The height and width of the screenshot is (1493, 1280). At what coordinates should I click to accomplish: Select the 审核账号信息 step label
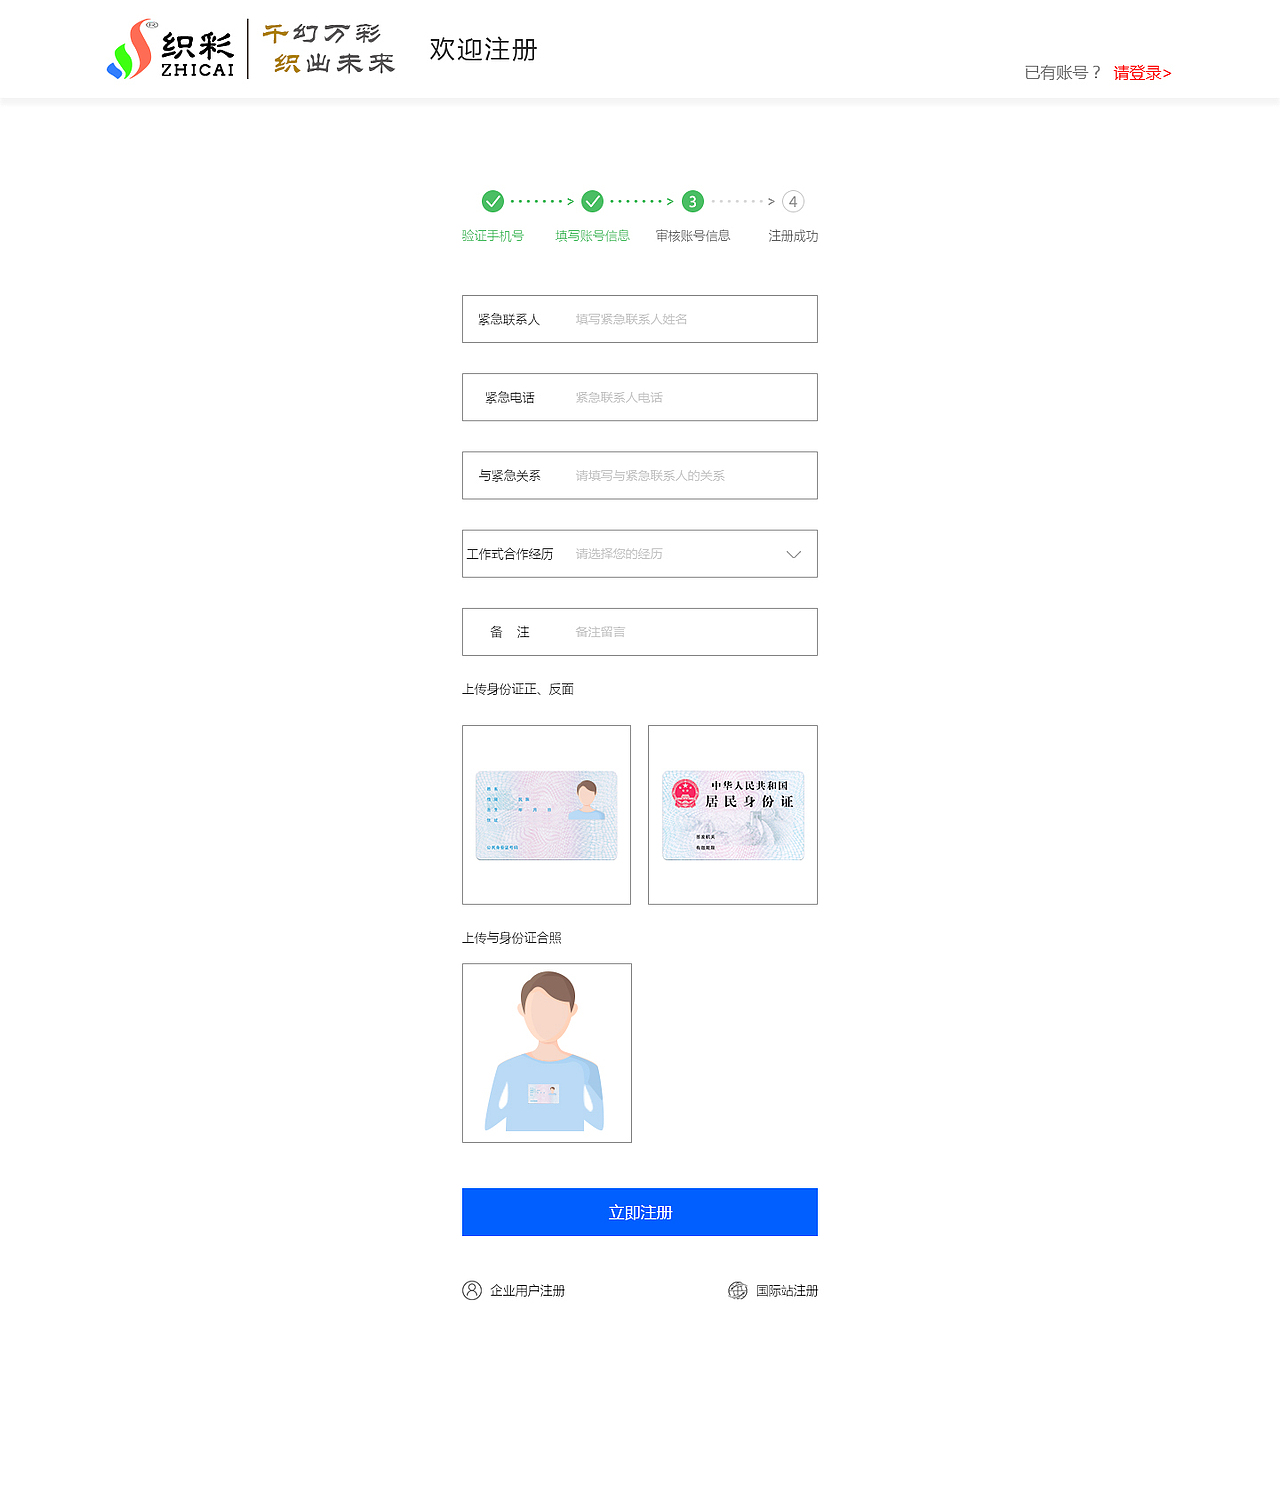point(693,236)
